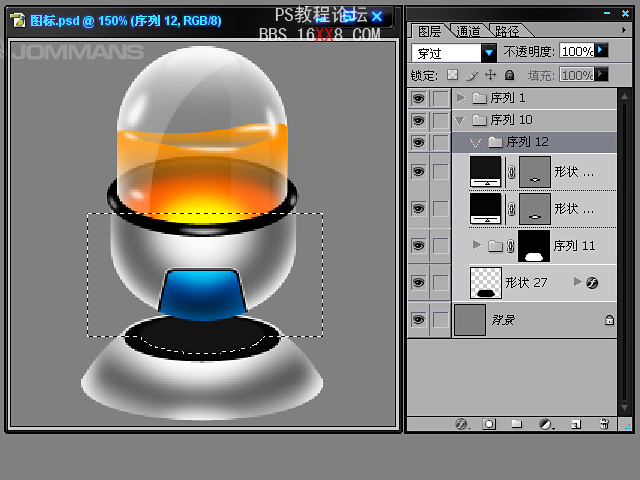Toggle visibility of 序列 1 group
This screenshot has height=480, width=640.
click(418, 98)
